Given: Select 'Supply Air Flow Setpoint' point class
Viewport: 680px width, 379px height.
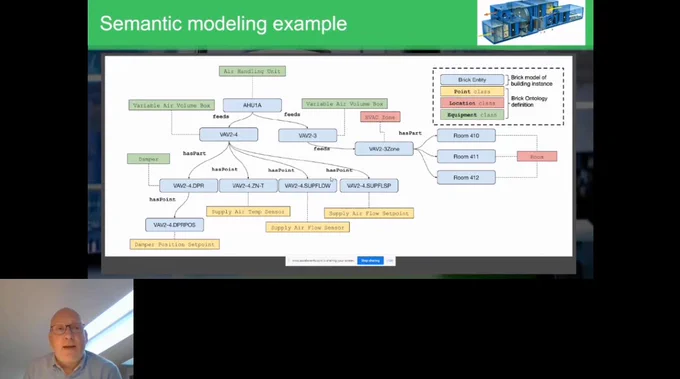Looking at the screenshot, I should (369, 213).
